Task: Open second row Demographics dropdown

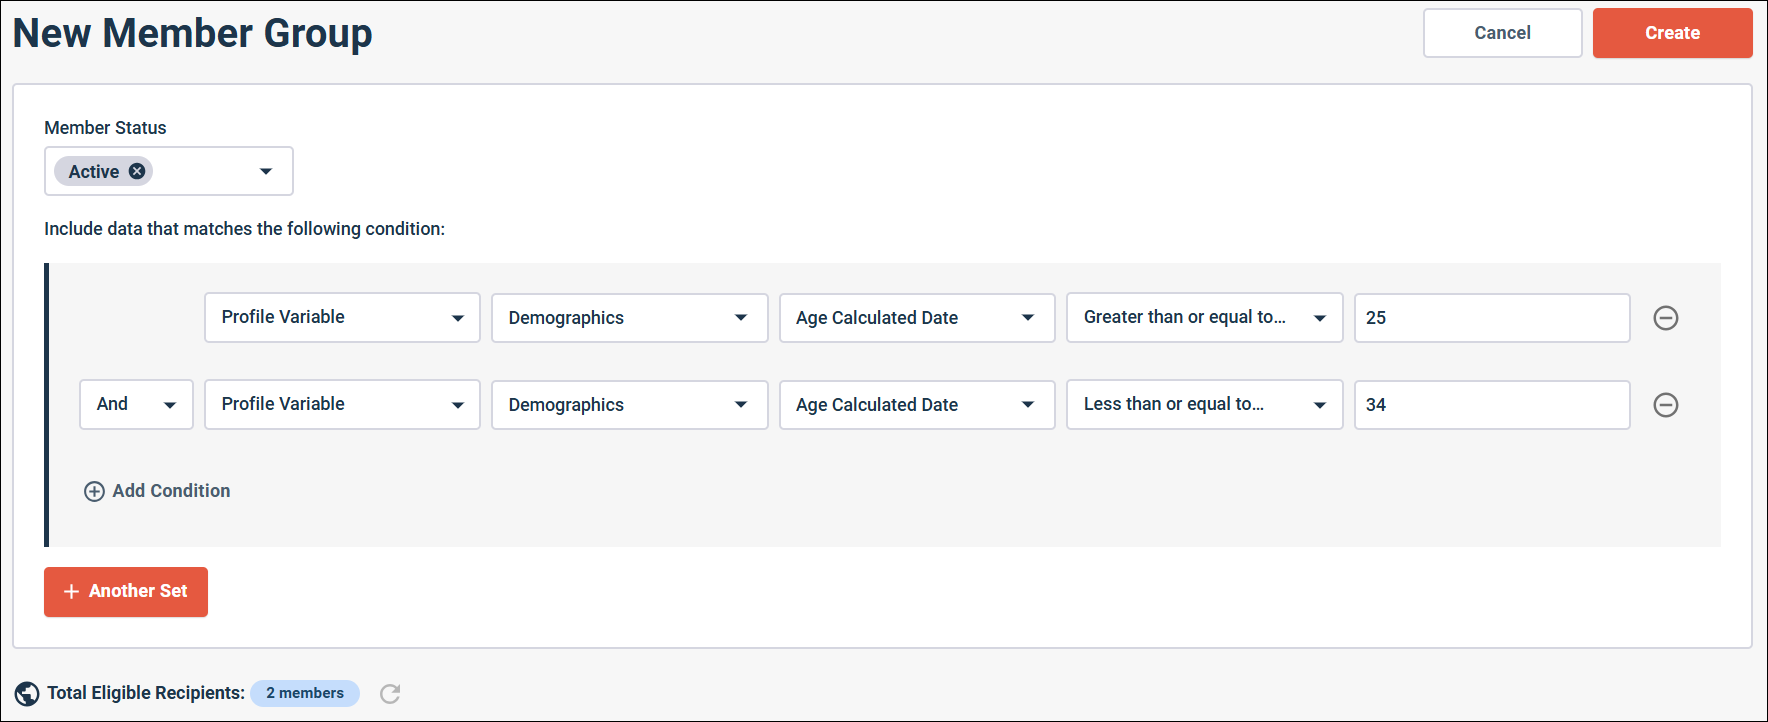Action: 629,405
